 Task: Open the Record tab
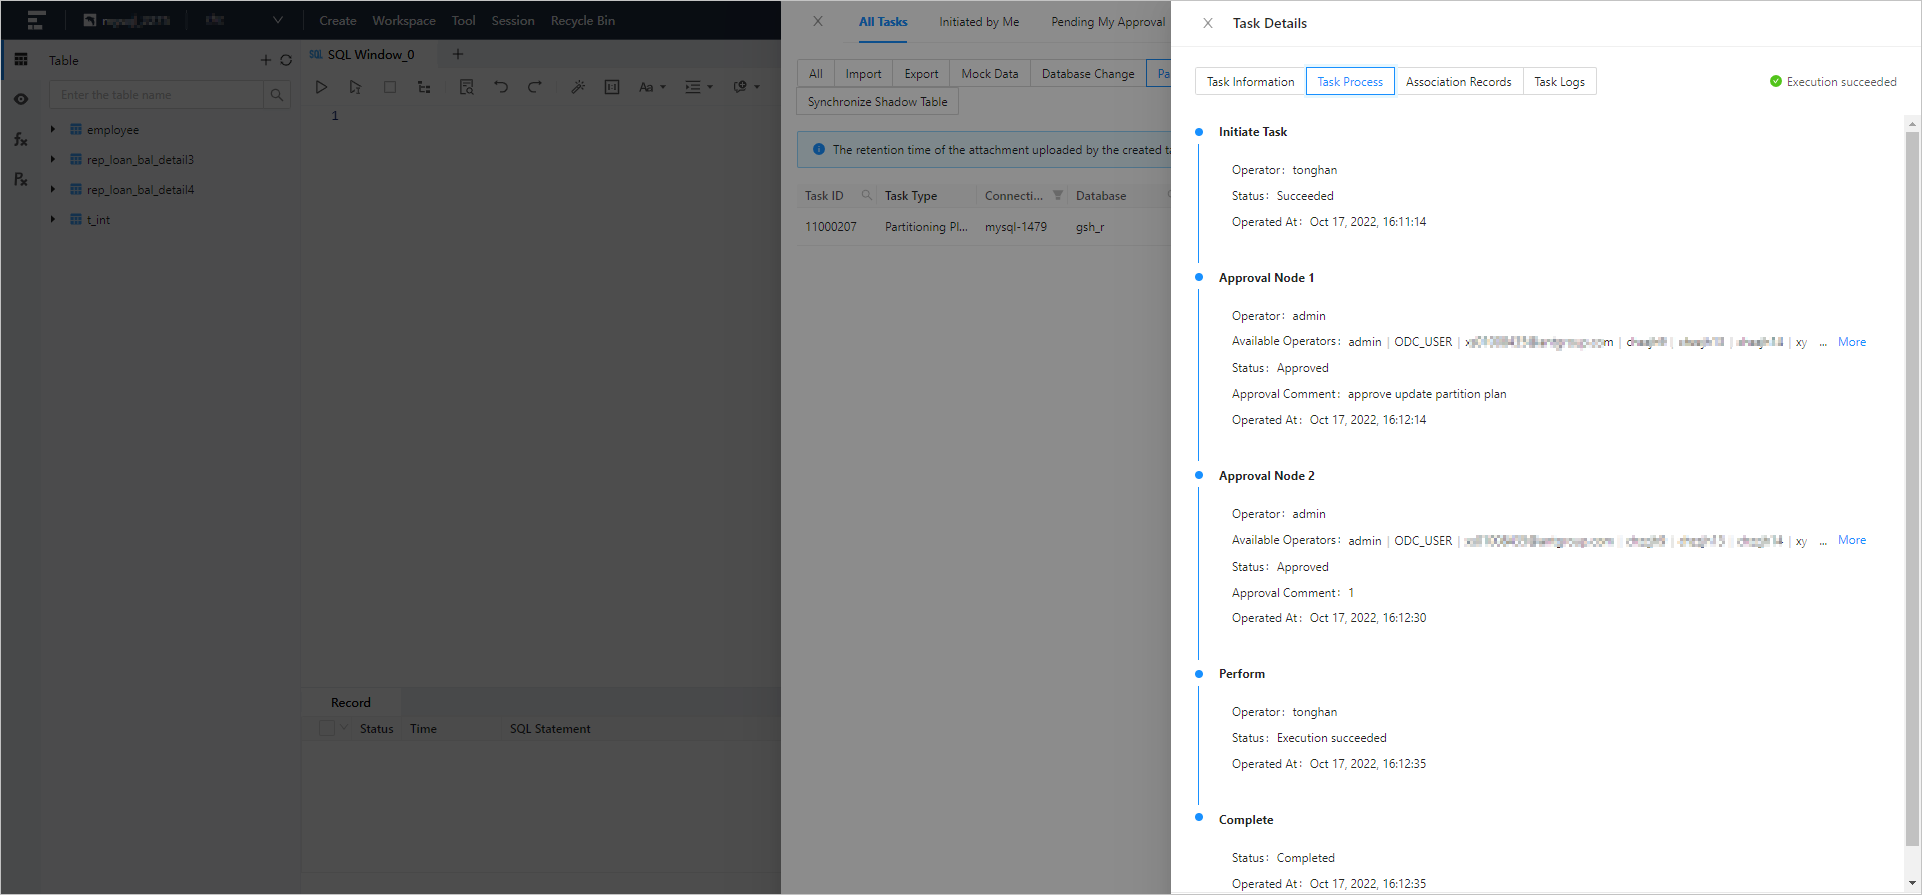click(351, 703)
